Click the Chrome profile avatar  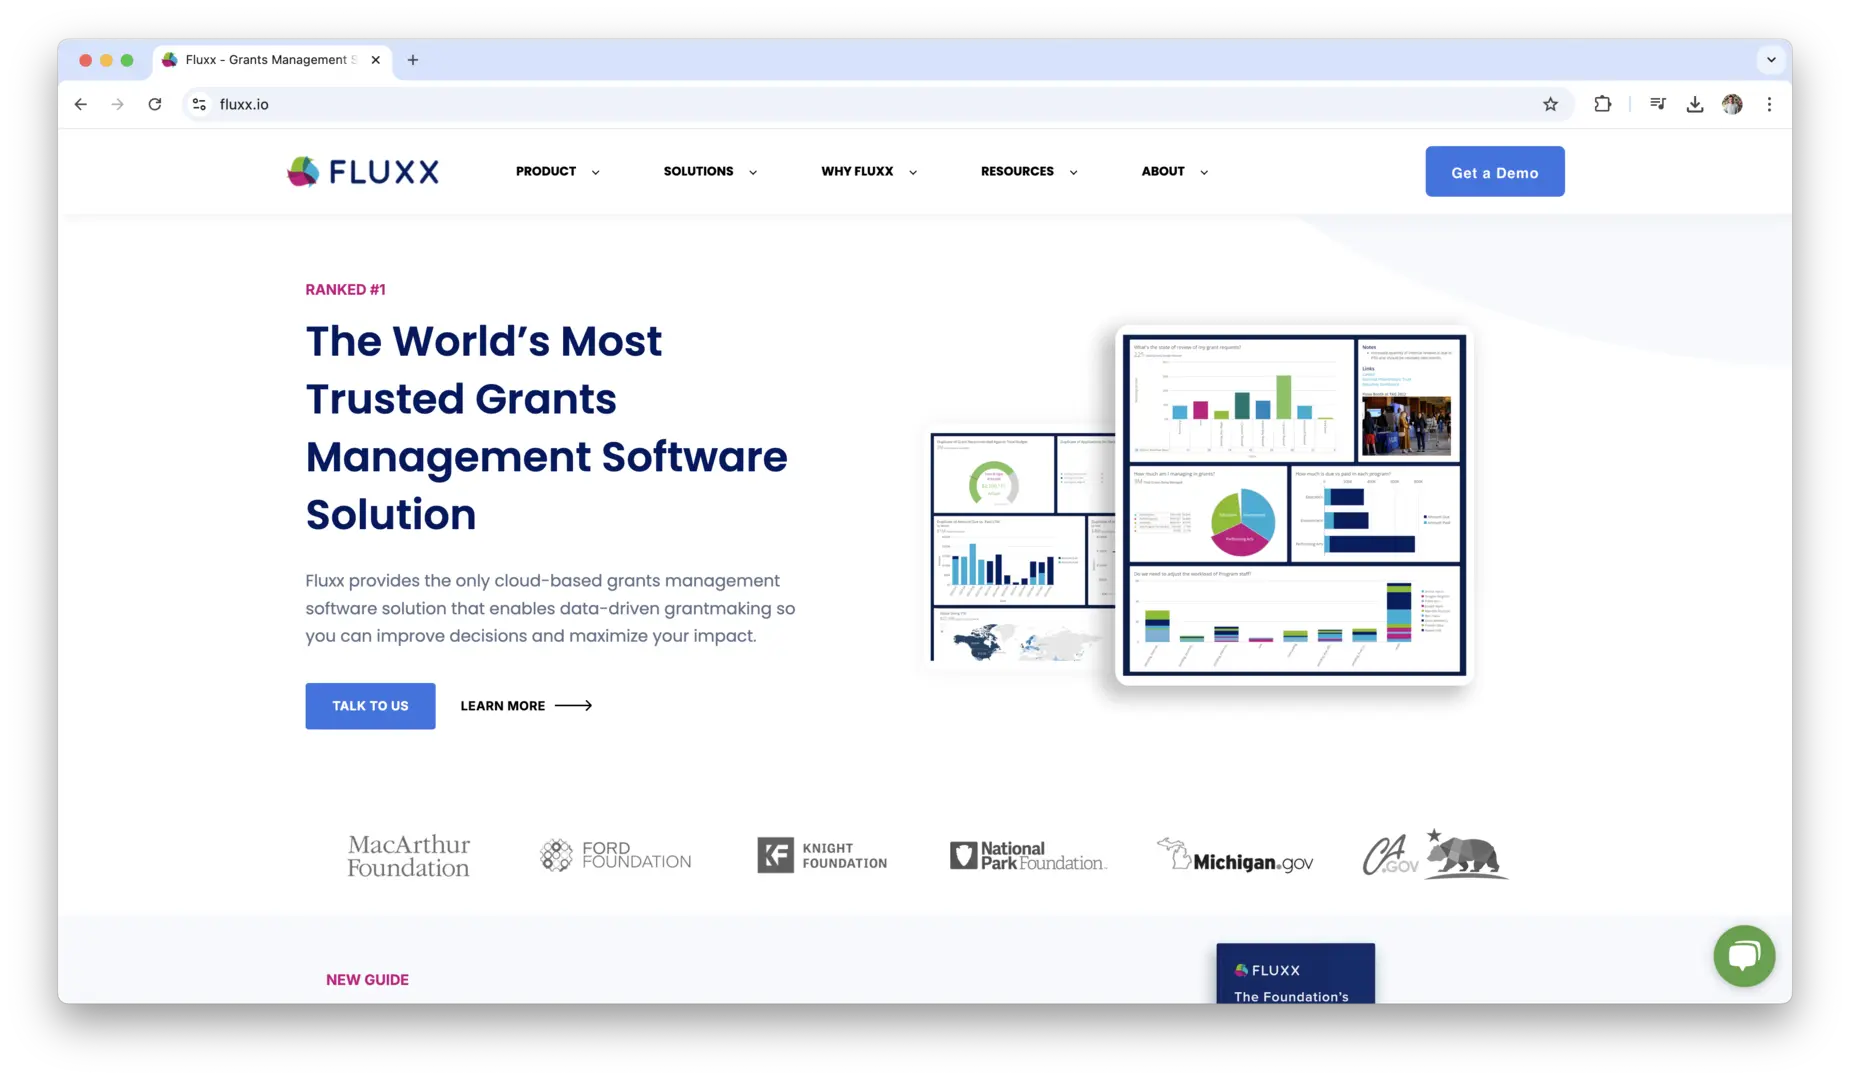[1732, 104]
